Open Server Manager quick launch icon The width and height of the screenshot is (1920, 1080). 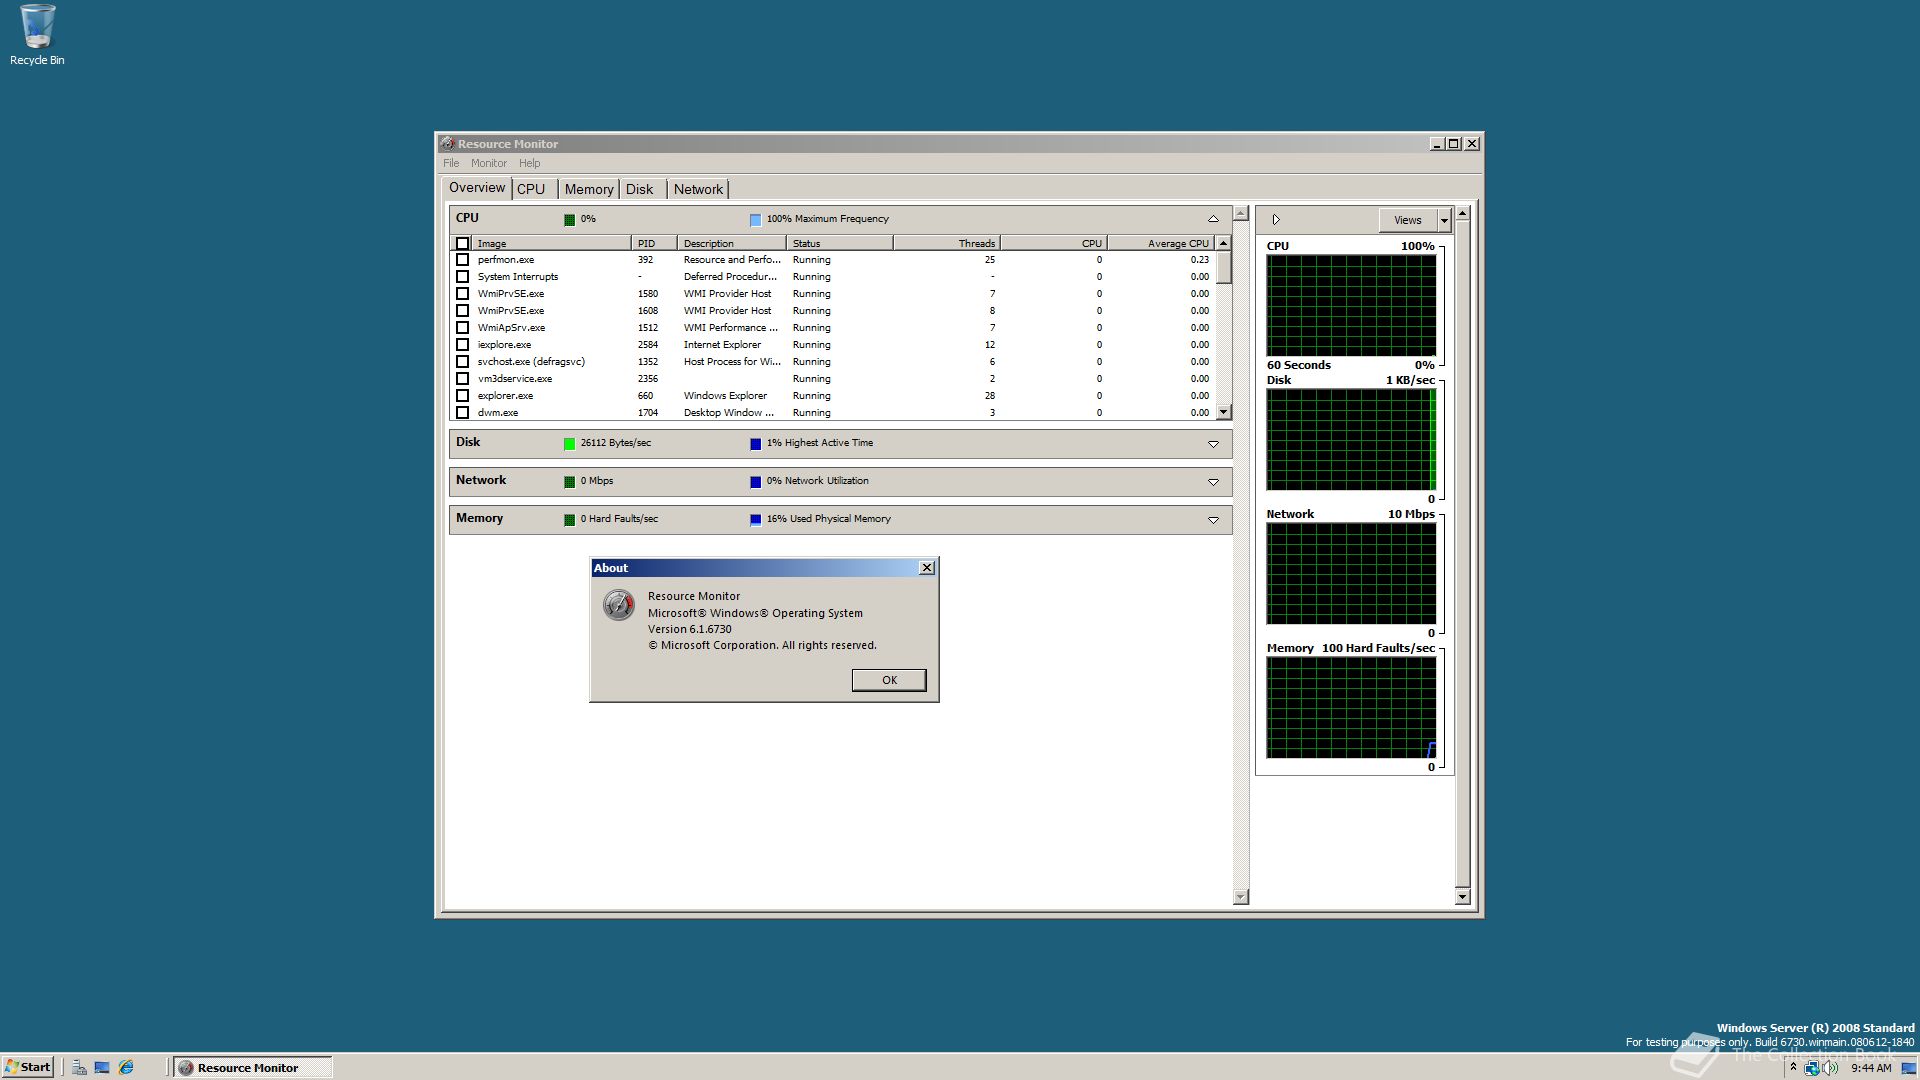click(x=79, y=1067)
